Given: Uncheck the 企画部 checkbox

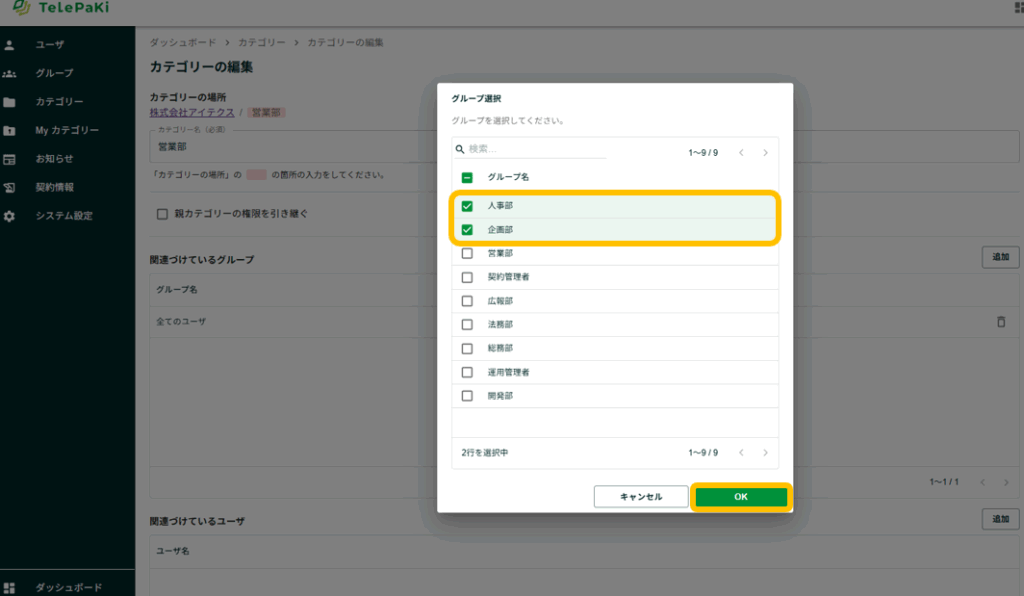Looking at the screenshot, I should click(x=467, y=229).
